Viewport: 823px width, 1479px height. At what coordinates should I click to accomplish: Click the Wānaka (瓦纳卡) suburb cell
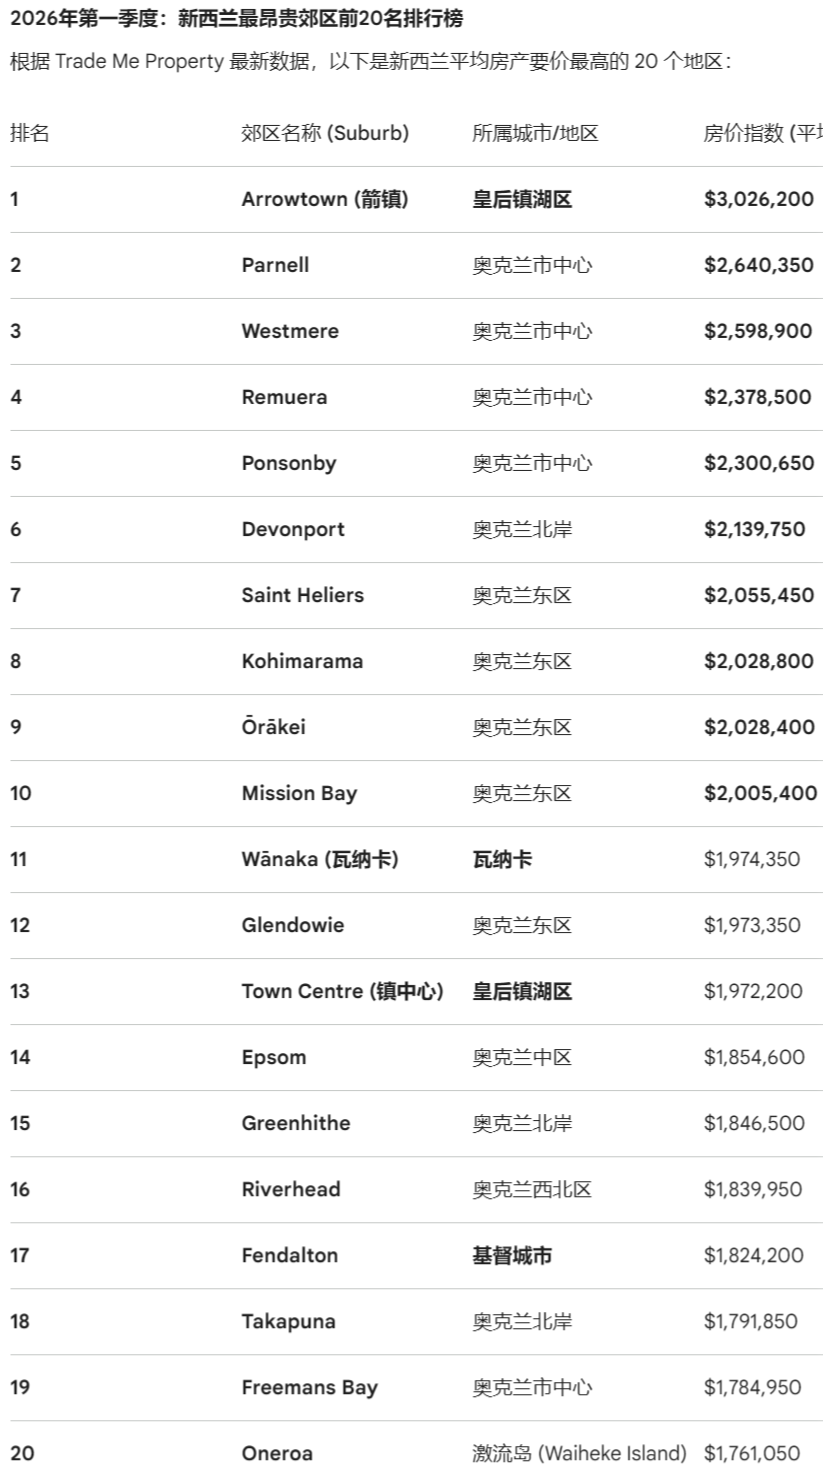click(x=319, y=859)
